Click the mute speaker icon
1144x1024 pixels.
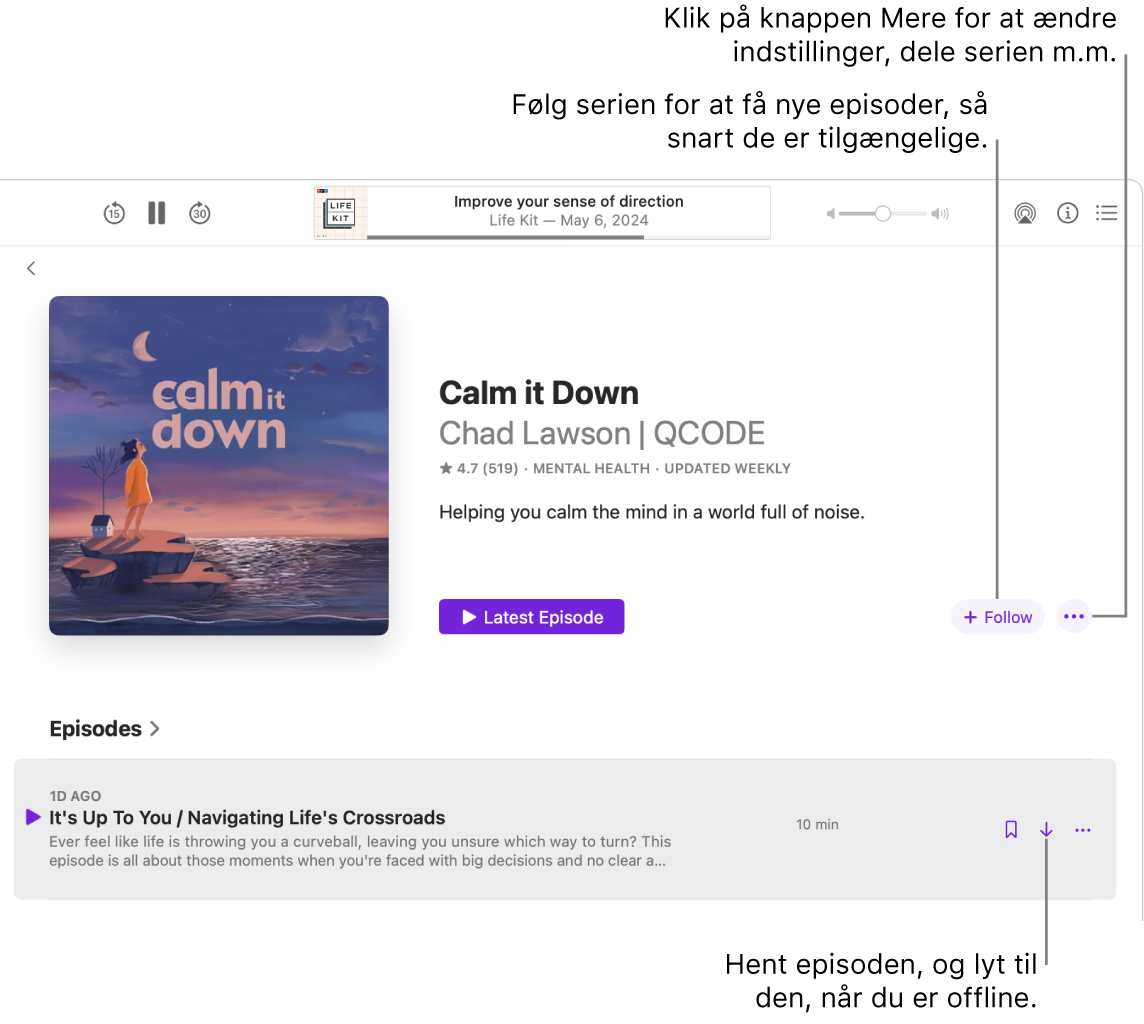tap(830, 213)
